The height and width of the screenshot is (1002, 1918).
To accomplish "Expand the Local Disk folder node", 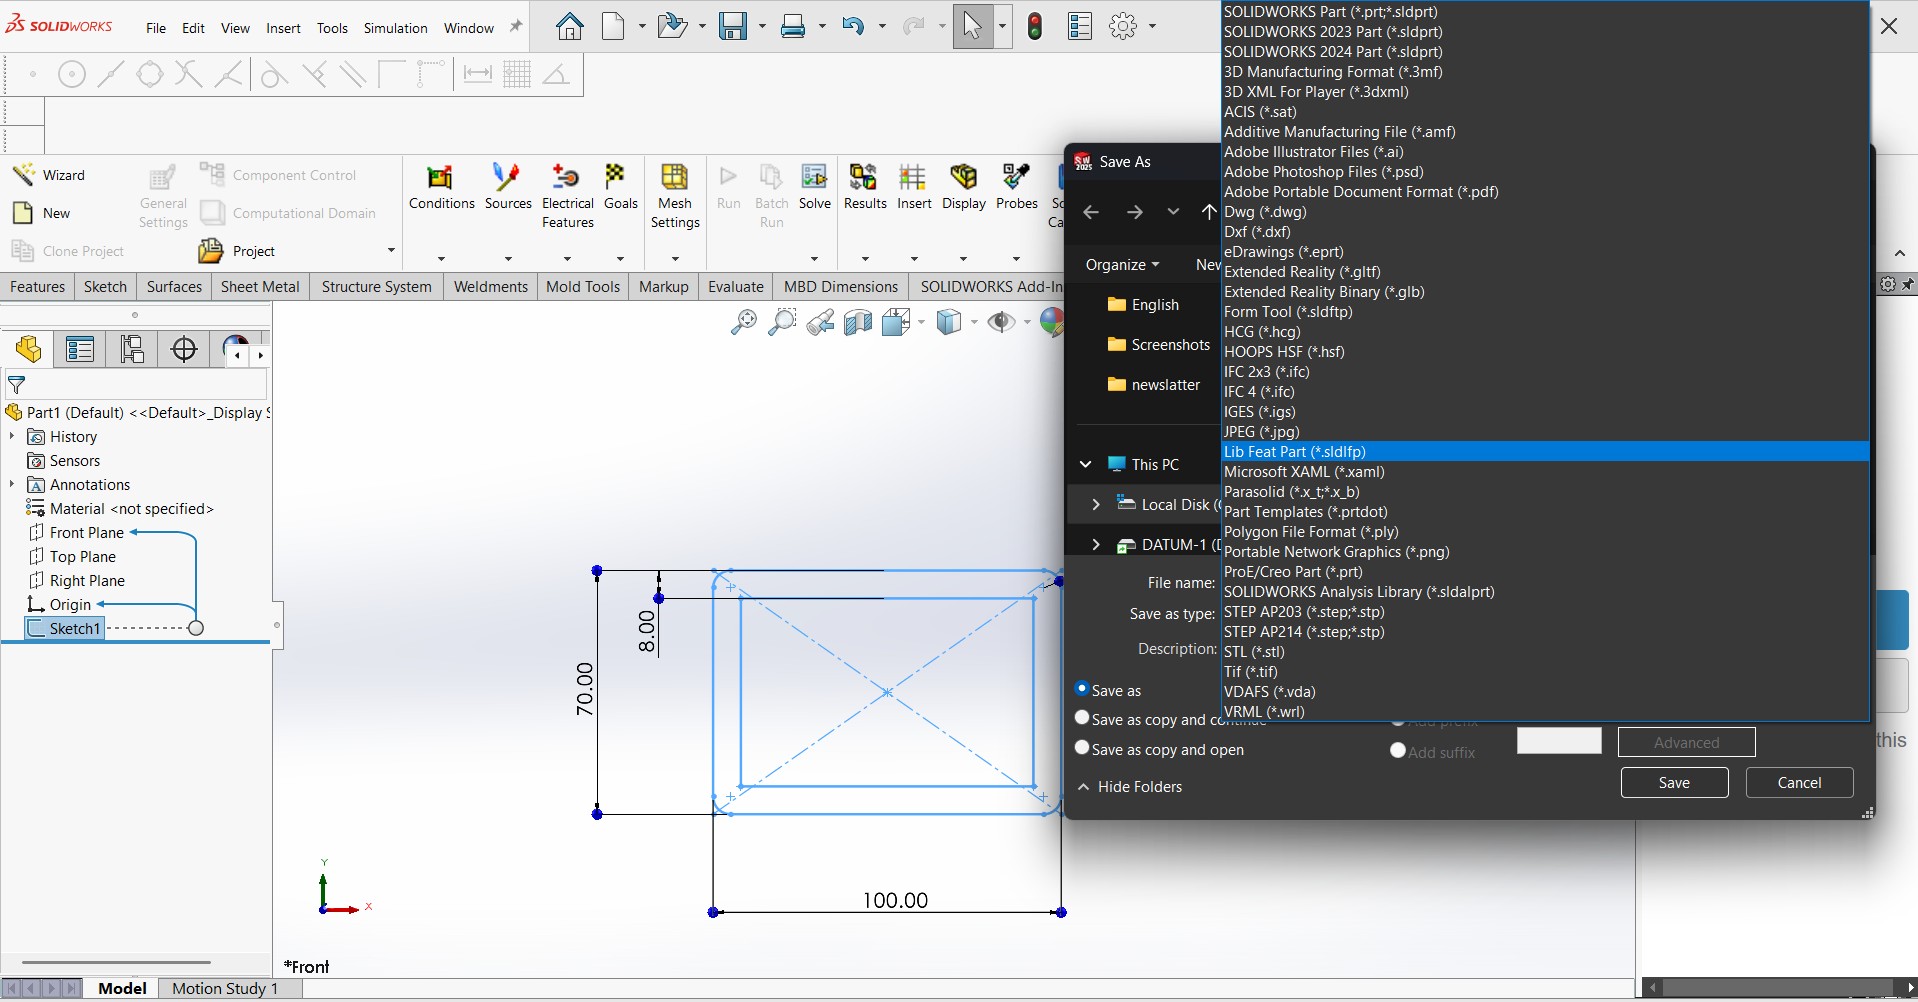I will click(1096, 505).
